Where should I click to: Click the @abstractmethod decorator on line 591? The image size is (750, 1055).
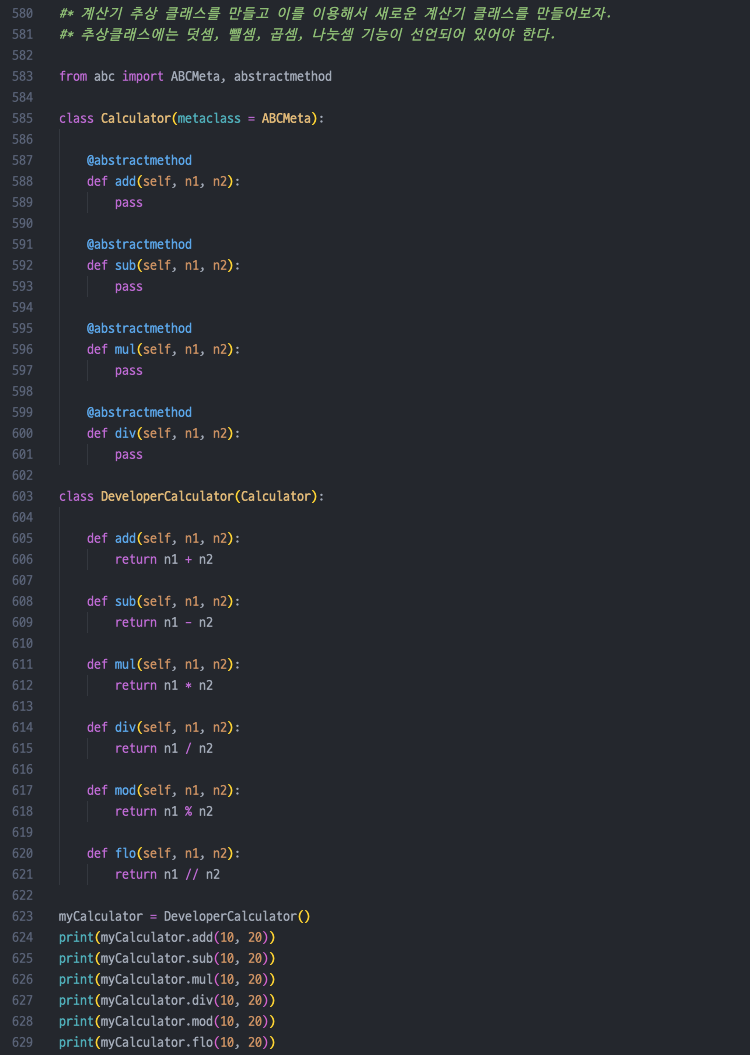coord(139,244)
